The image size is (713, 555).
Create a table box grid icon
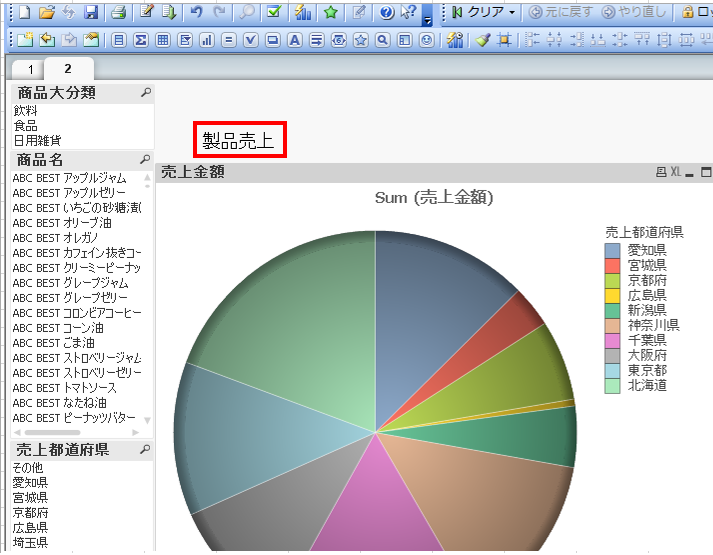coord(163,40)
